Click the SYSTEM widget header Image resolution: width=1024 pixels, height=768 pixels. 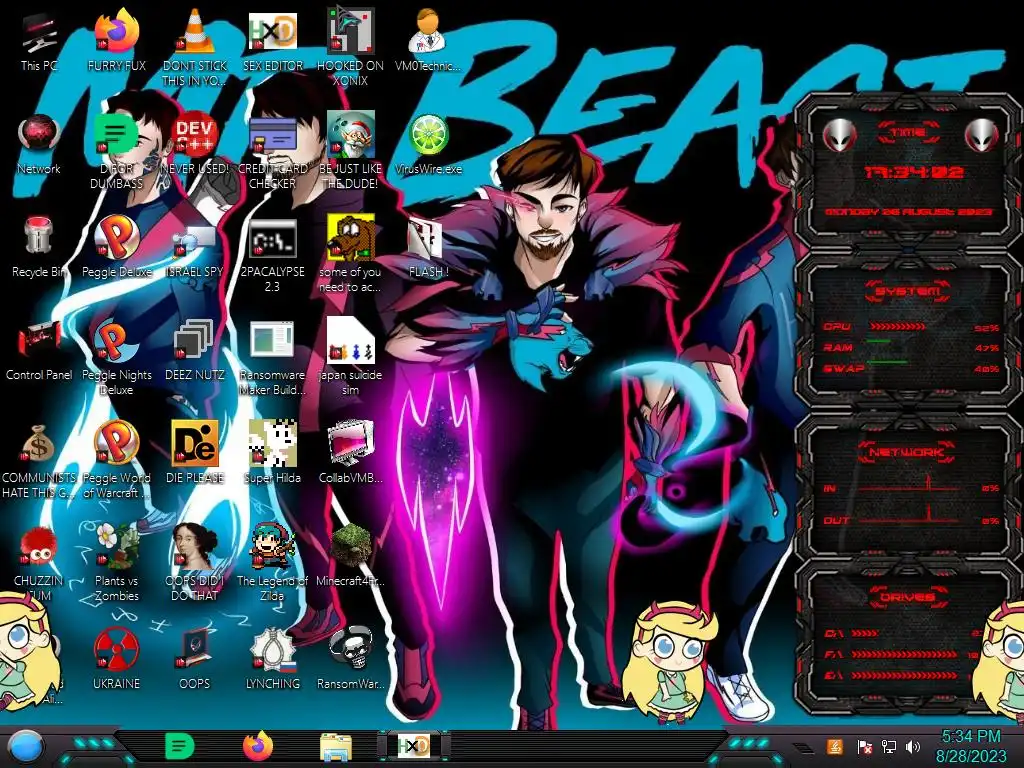click(908, 291)
